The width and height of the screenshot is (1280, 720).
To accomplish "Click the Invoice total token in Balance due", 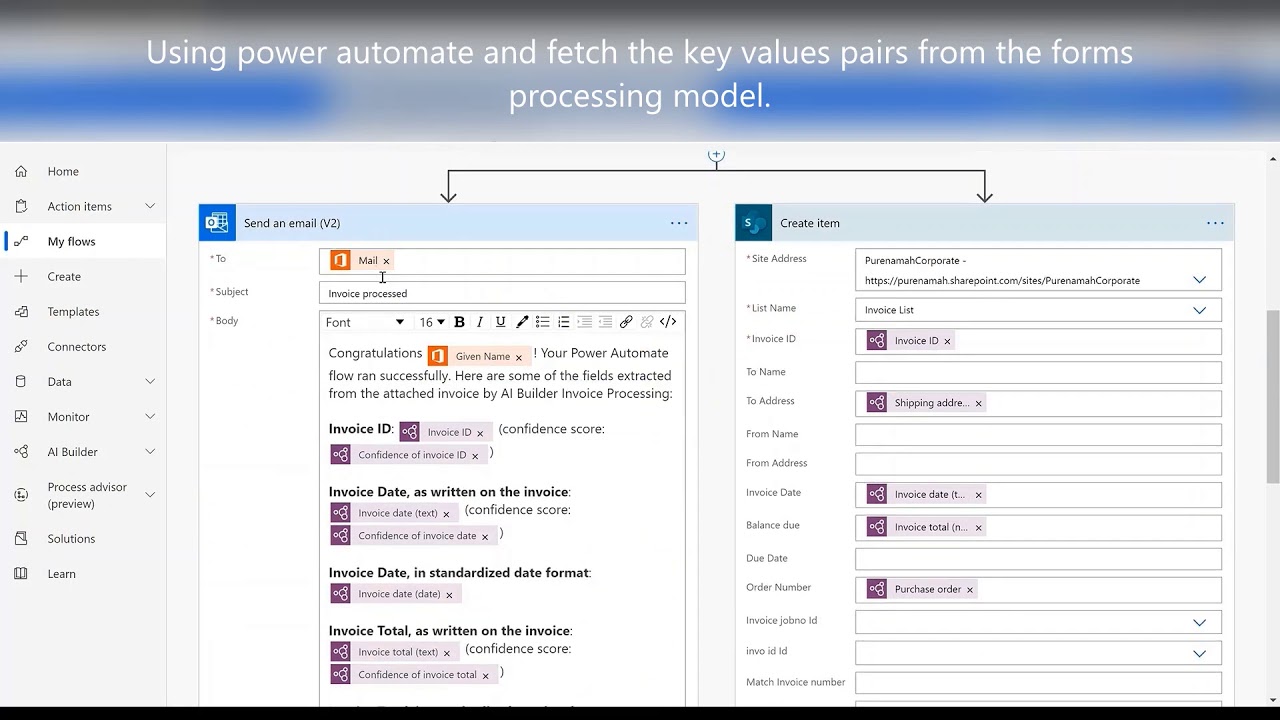I will (x=925, y=527).
